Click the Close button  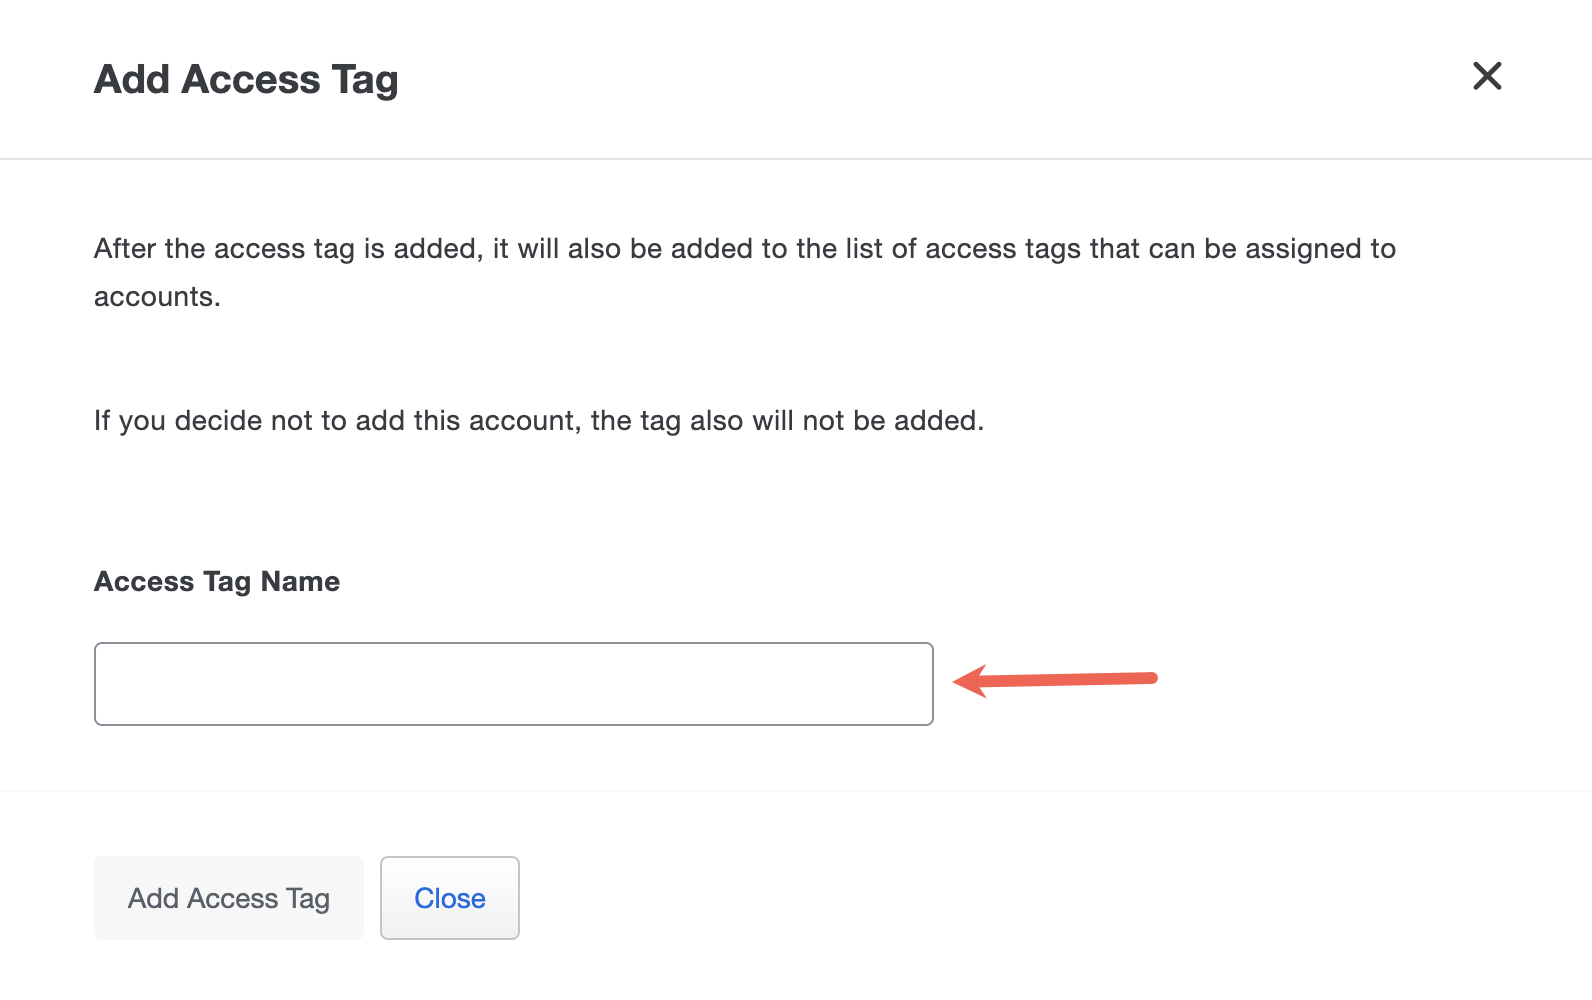point(449,898)
